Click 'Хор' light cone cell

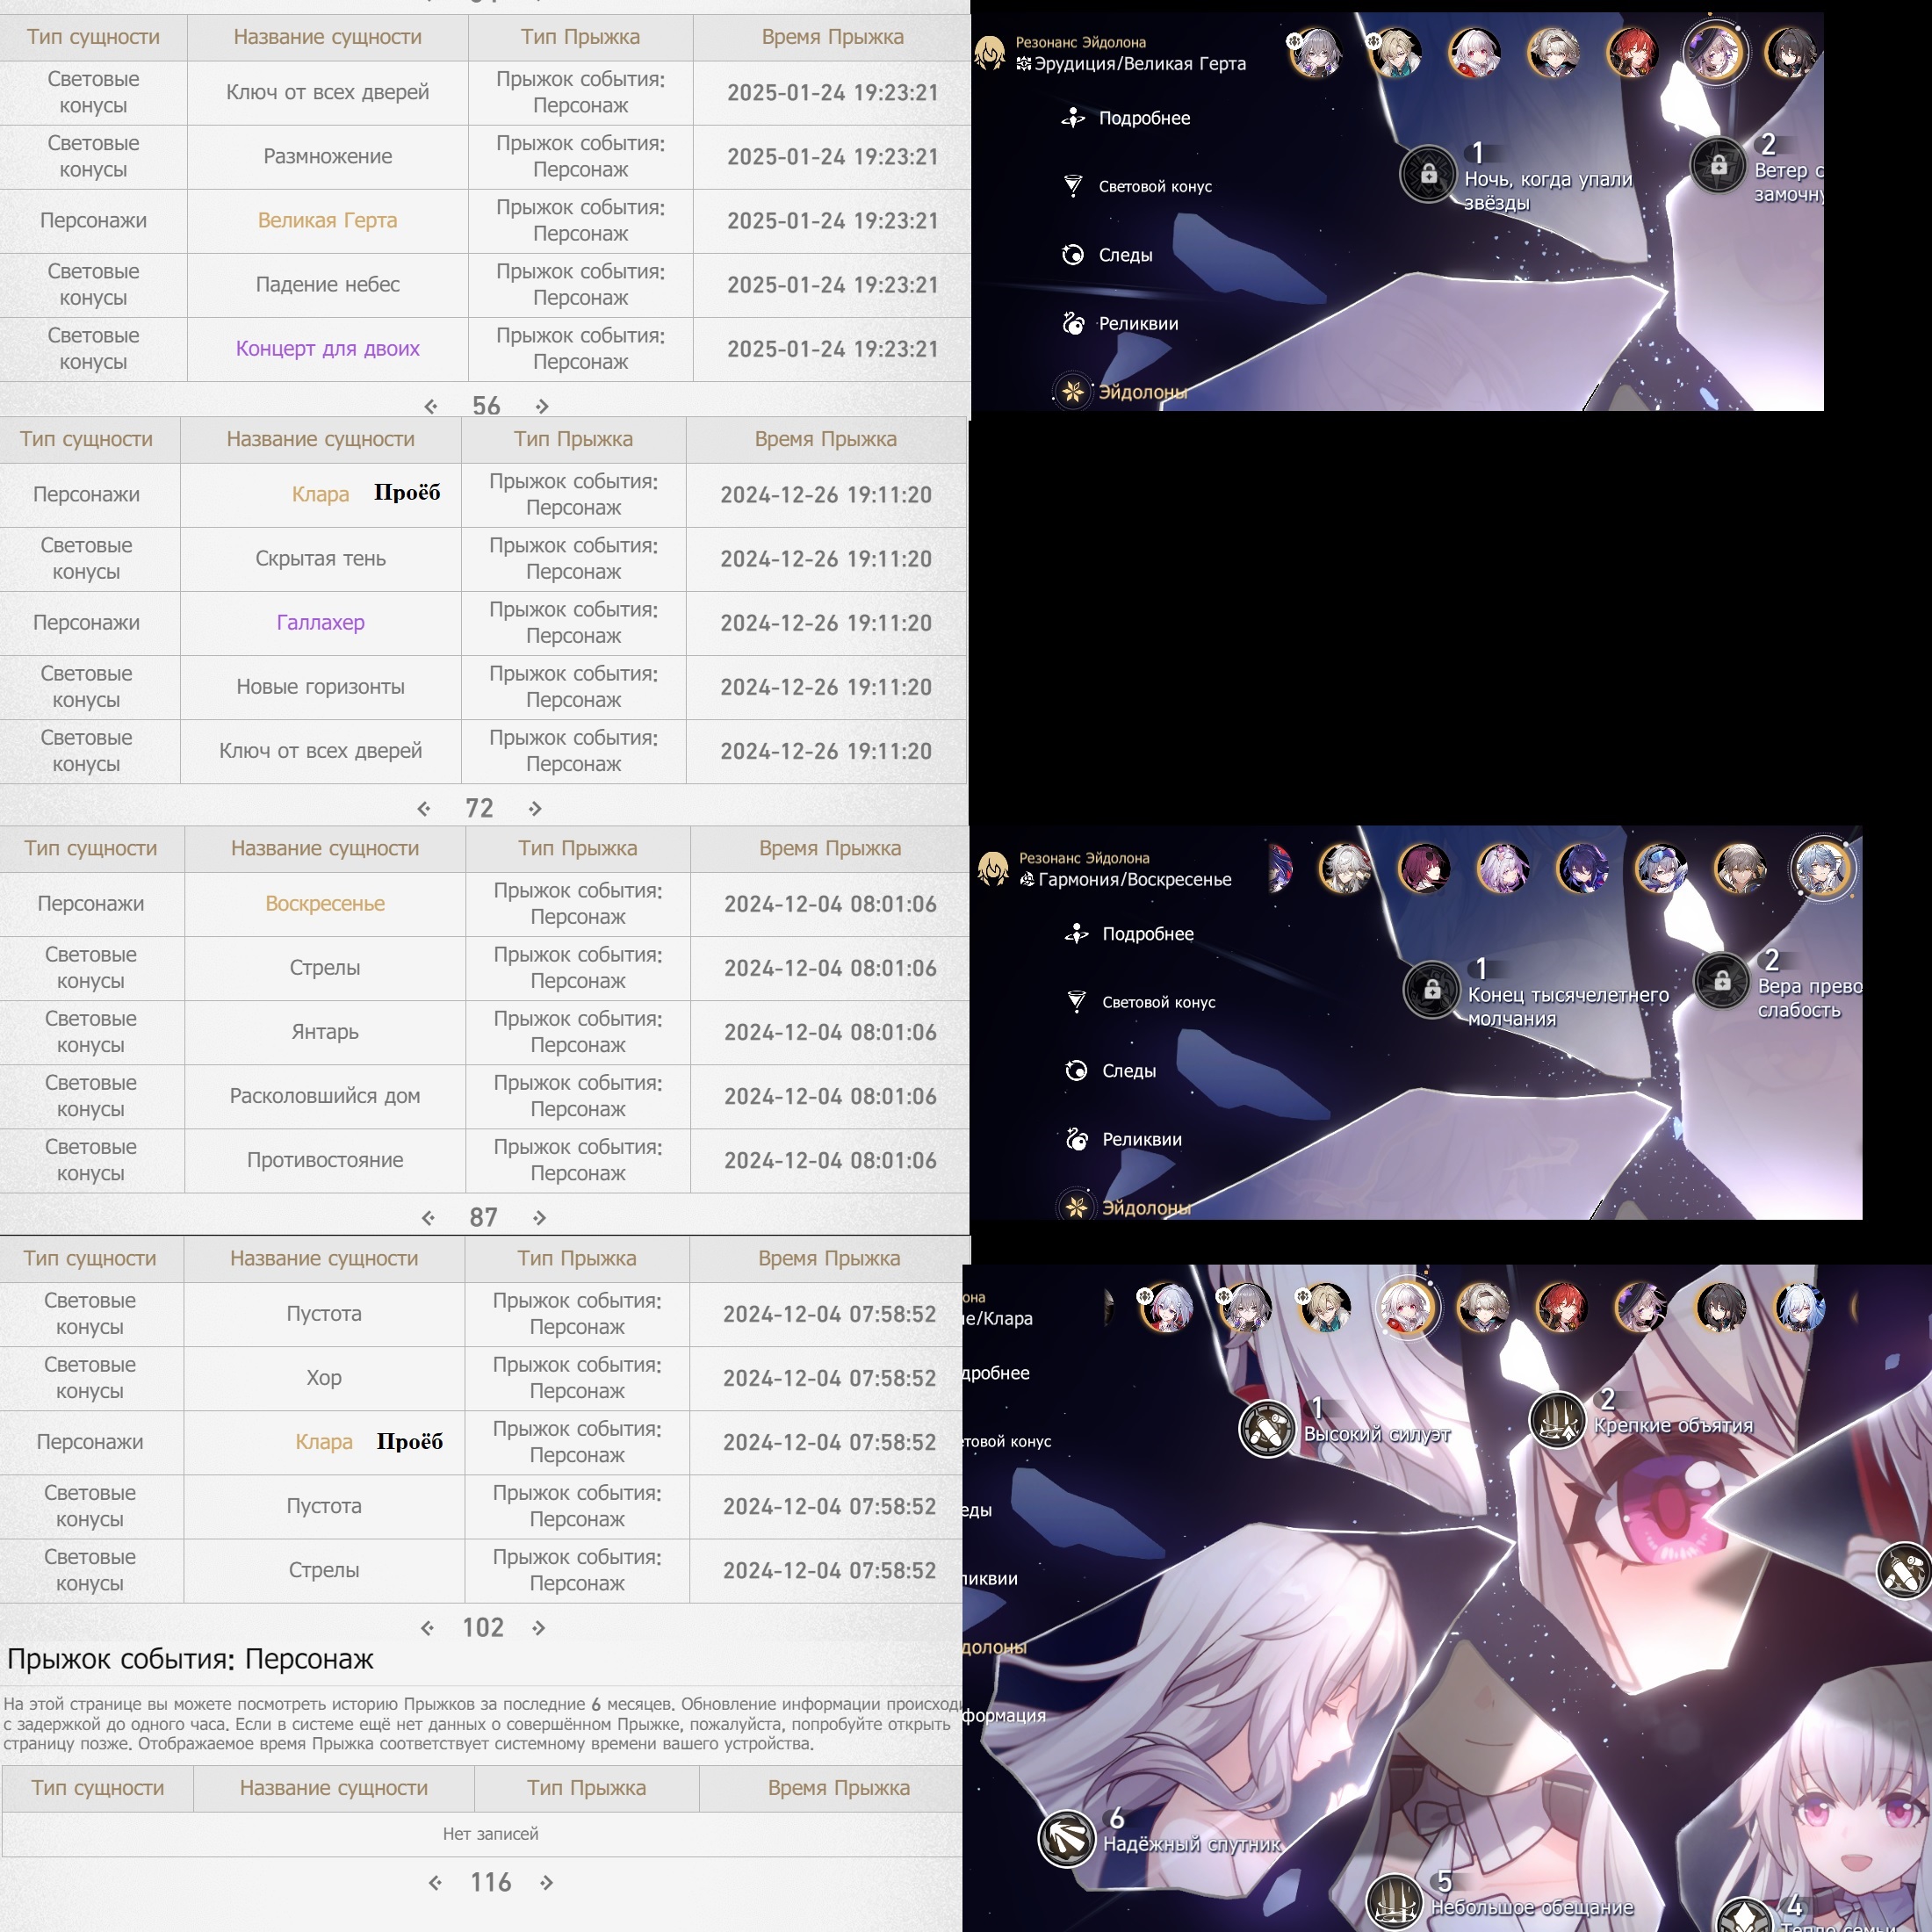click(x=324, y=1377)
